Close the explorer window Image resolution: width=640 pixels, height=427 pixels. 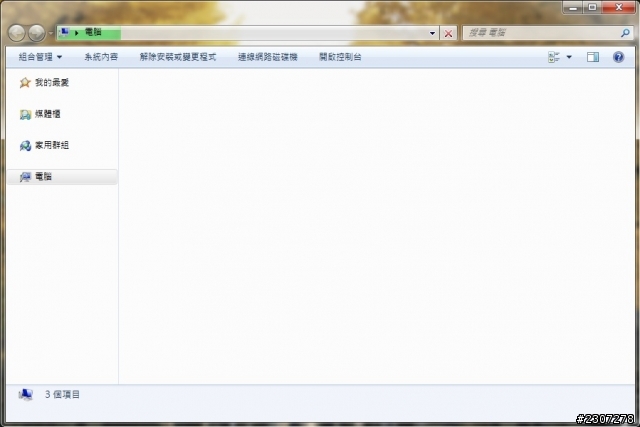point(618,7)
